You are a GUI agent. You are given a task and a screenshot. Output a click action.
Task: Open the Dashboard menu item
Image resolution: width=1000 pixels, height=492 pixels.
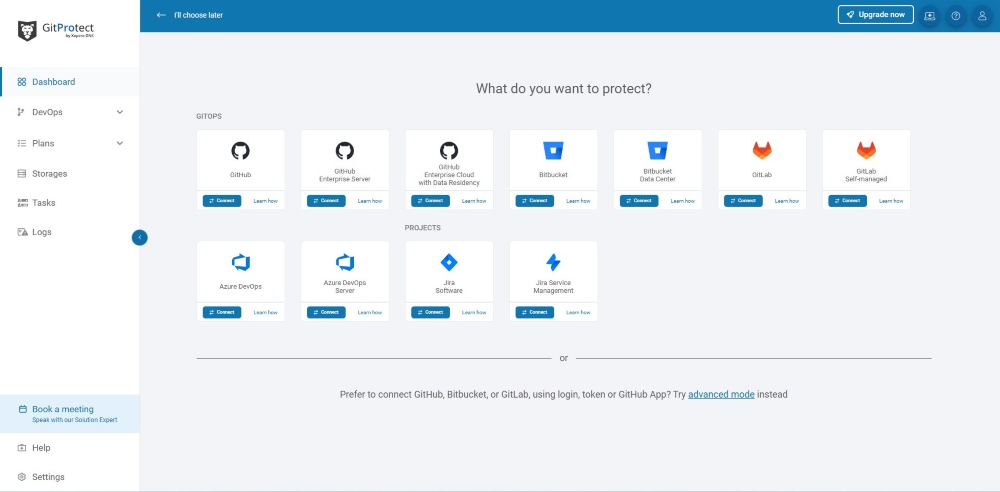pos(70,82)
